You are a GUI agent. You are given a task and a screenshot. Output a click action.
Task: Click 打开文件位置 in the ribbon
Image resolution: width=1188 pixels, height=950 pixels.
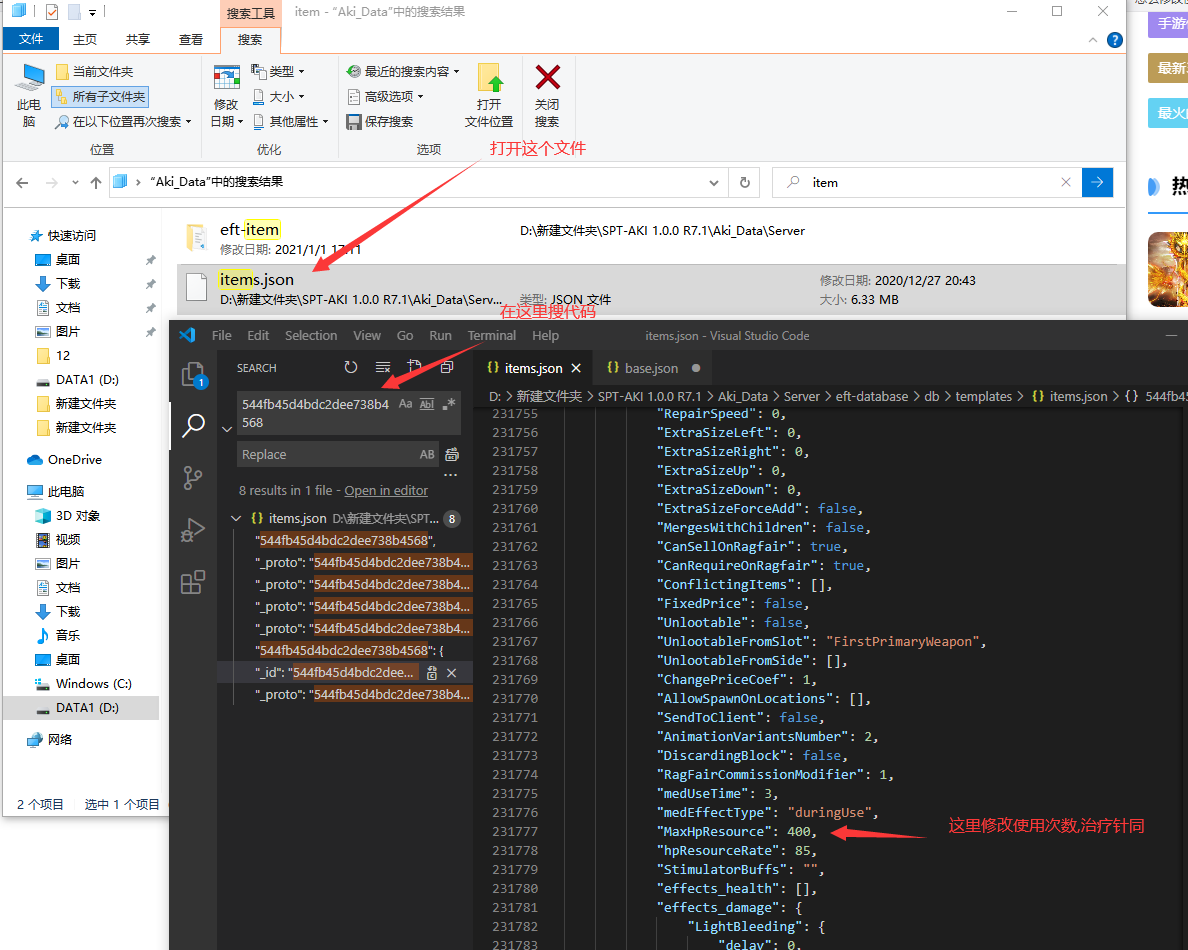[489, 96]
